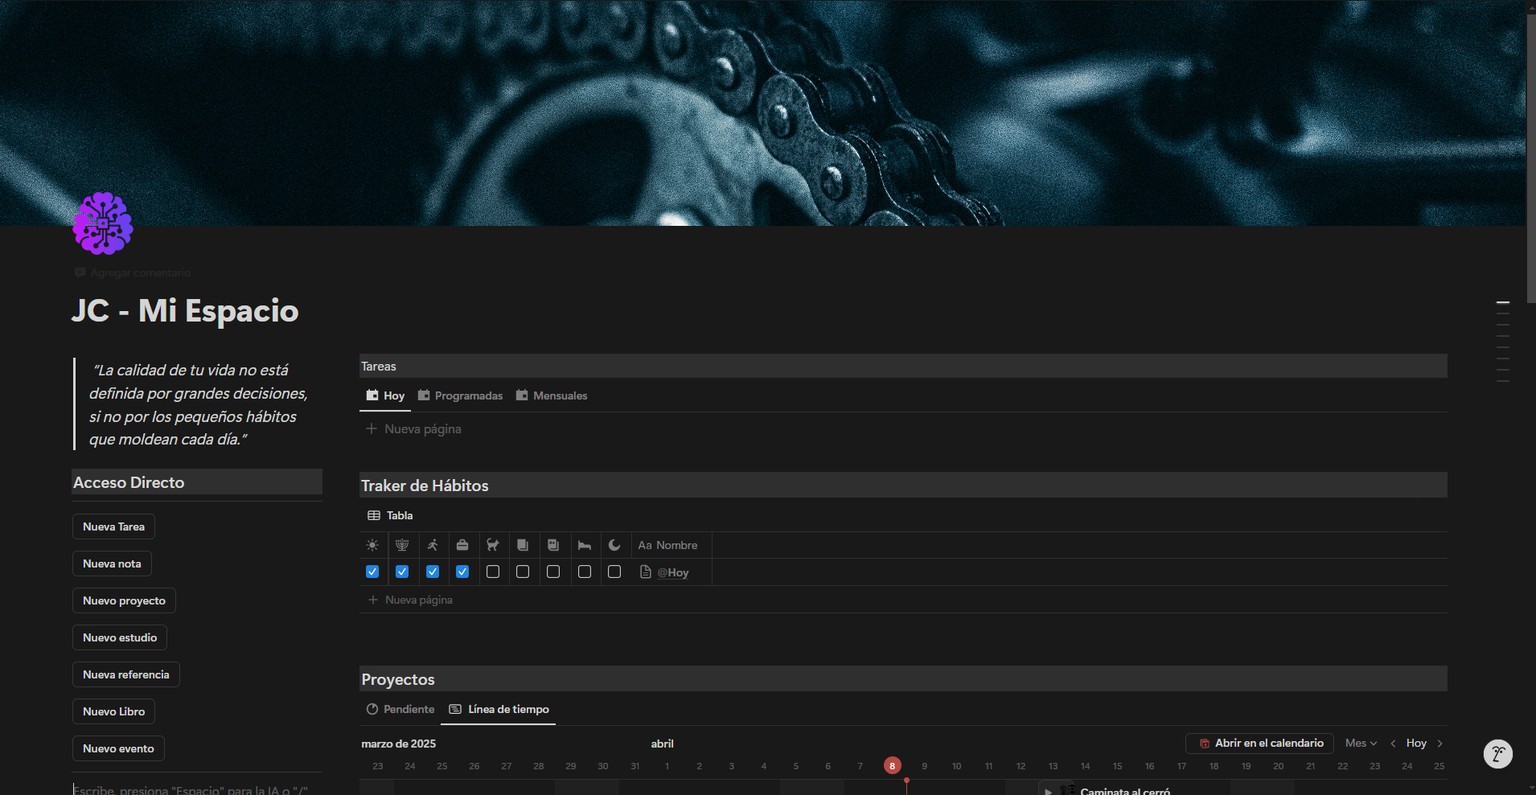The image size is (1536, 795).
Task: Uncheck the menorah habit checkbox
Action: 402,572
